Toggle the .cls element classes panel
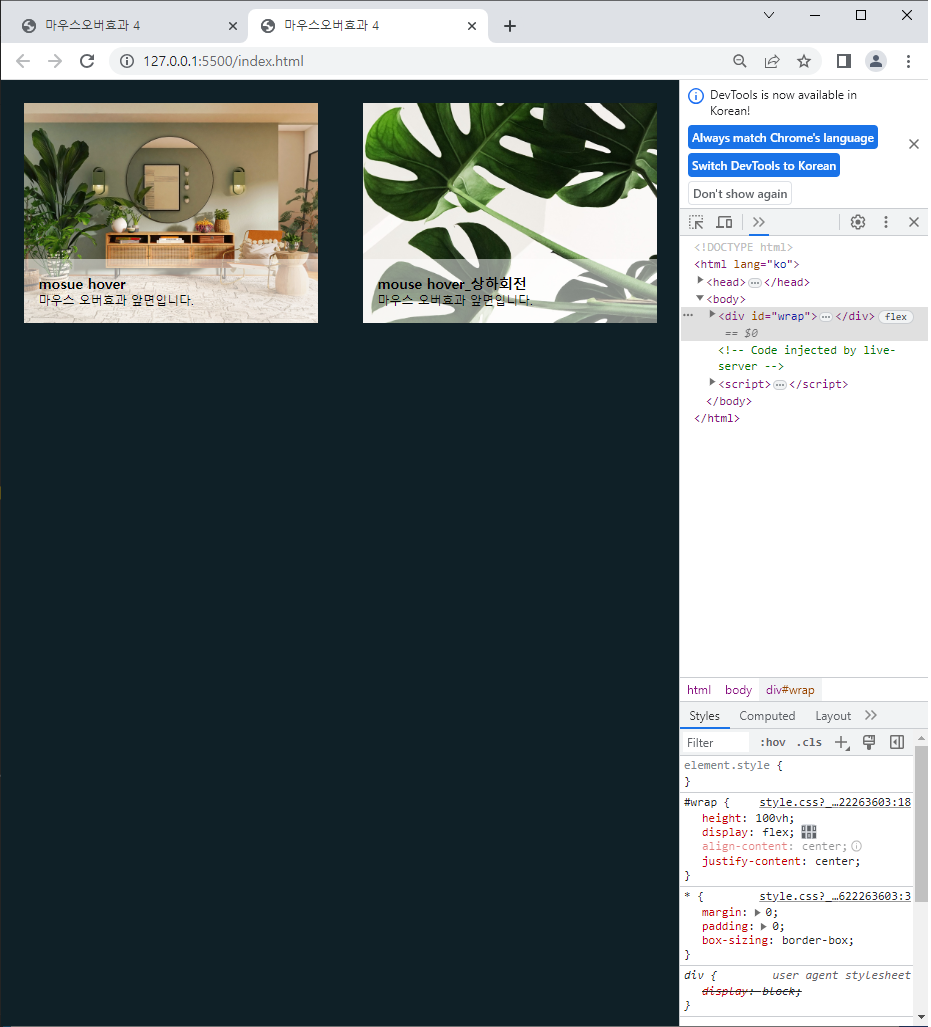Screen dimensions: 931x1027 coord(809,743)
